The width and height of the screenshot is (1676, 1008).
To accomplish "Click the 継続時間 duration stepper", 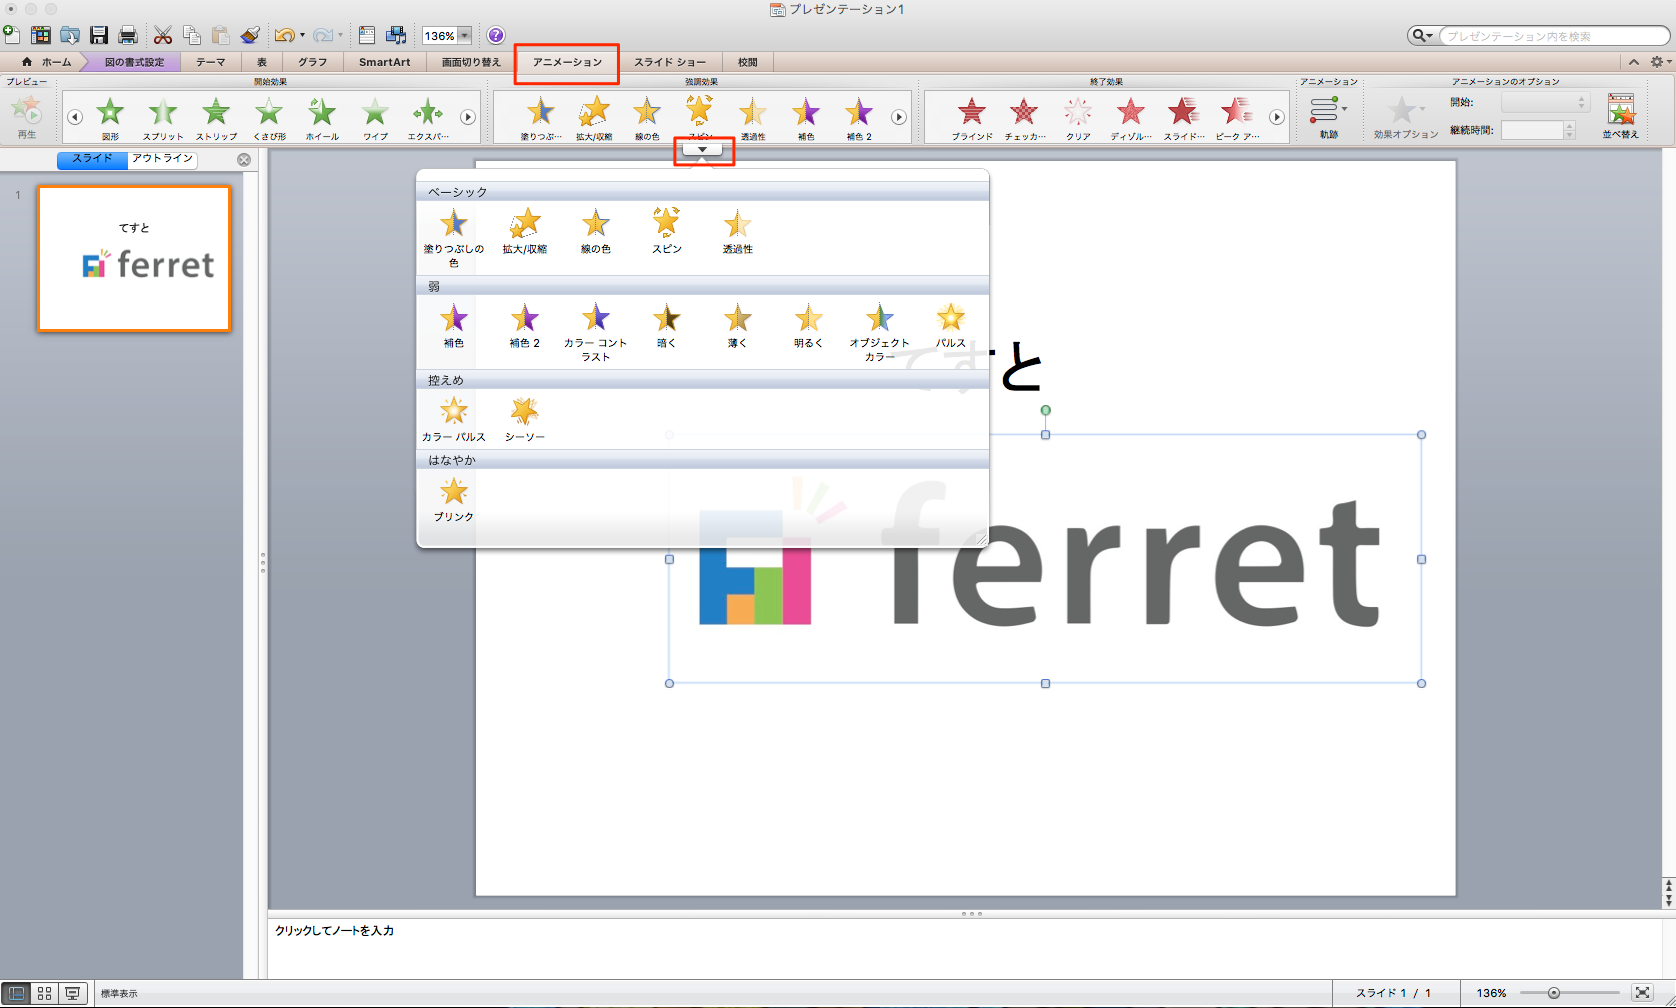I will point(1569,130).
